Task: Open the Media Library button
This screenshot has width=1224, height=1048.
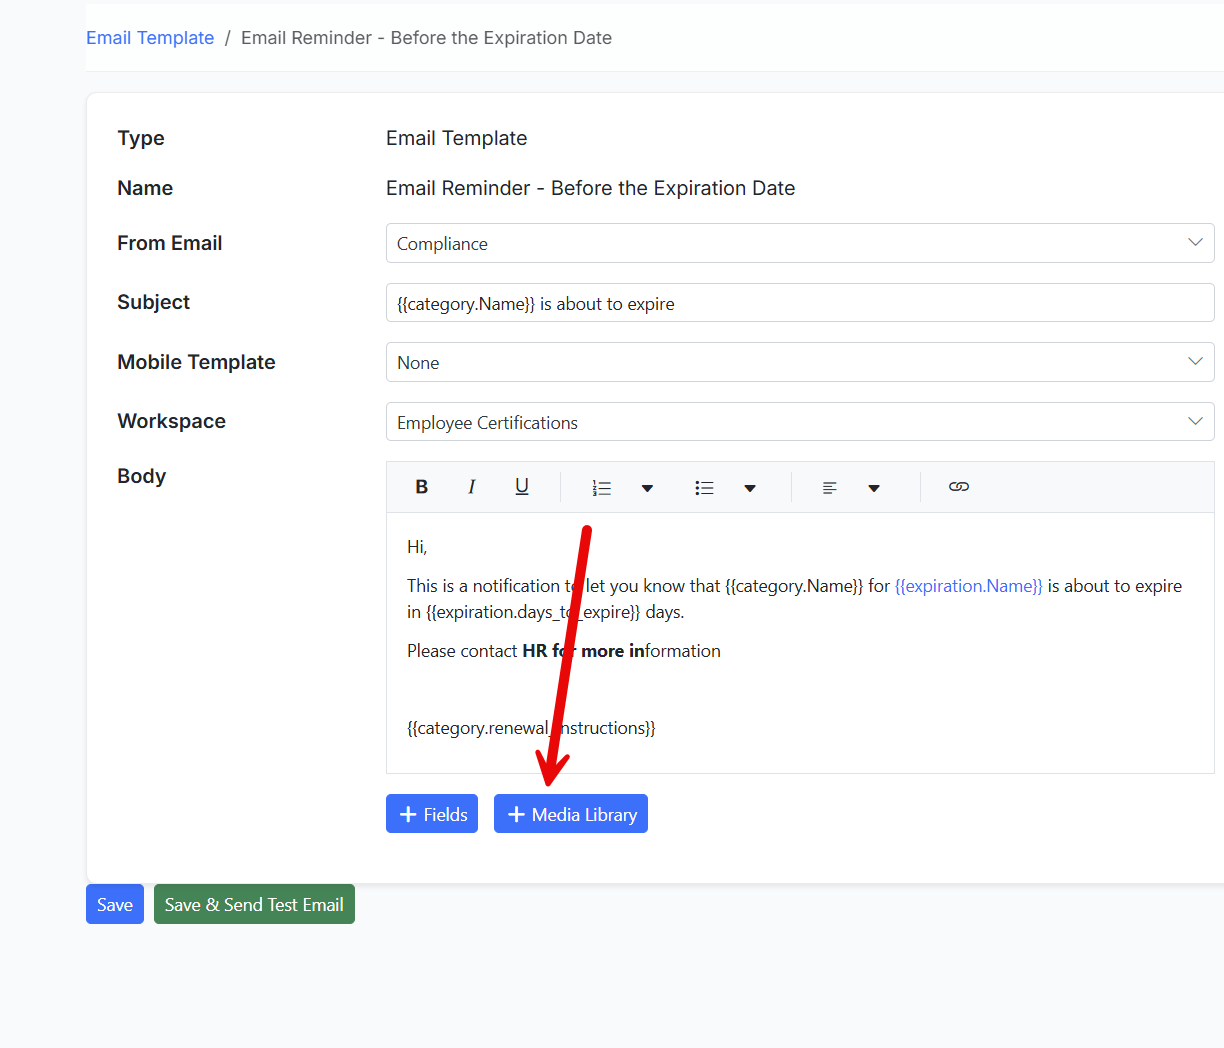Action: [571, 814]
